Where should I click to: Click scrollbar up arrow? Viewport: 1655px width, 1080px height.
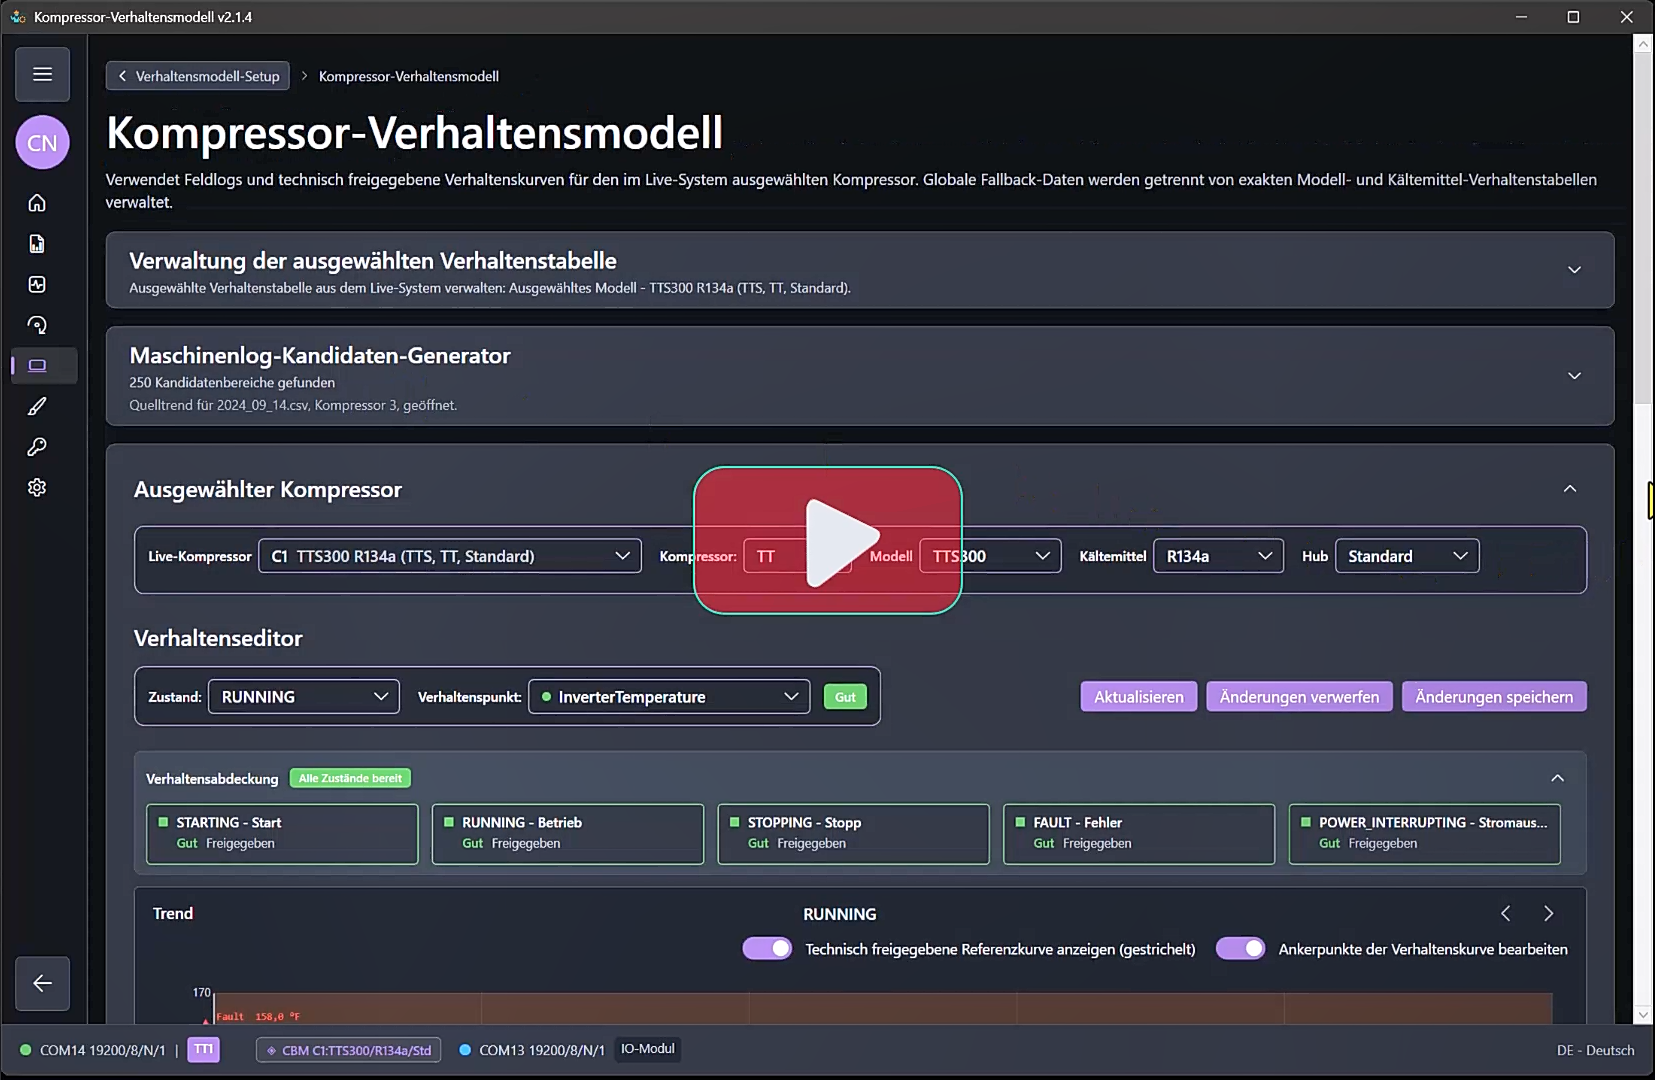(x=1642, y=44)
